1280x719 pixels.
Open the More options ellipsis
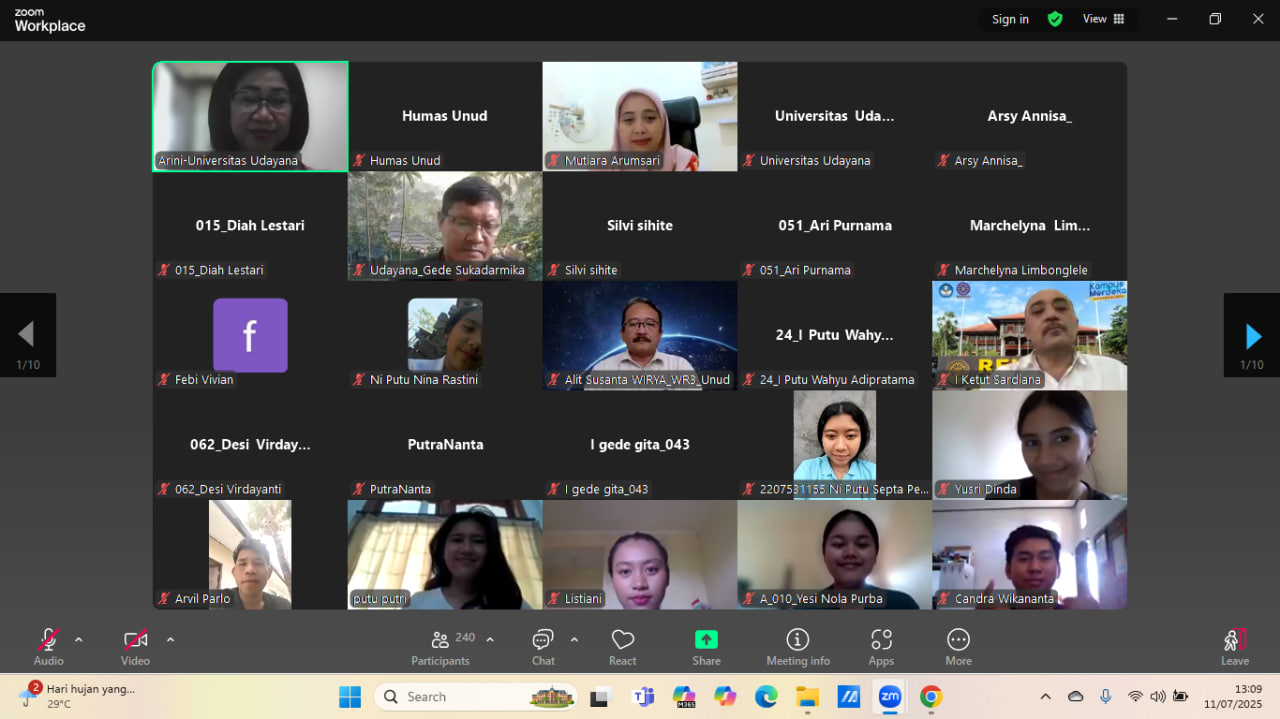coord(958,640)
